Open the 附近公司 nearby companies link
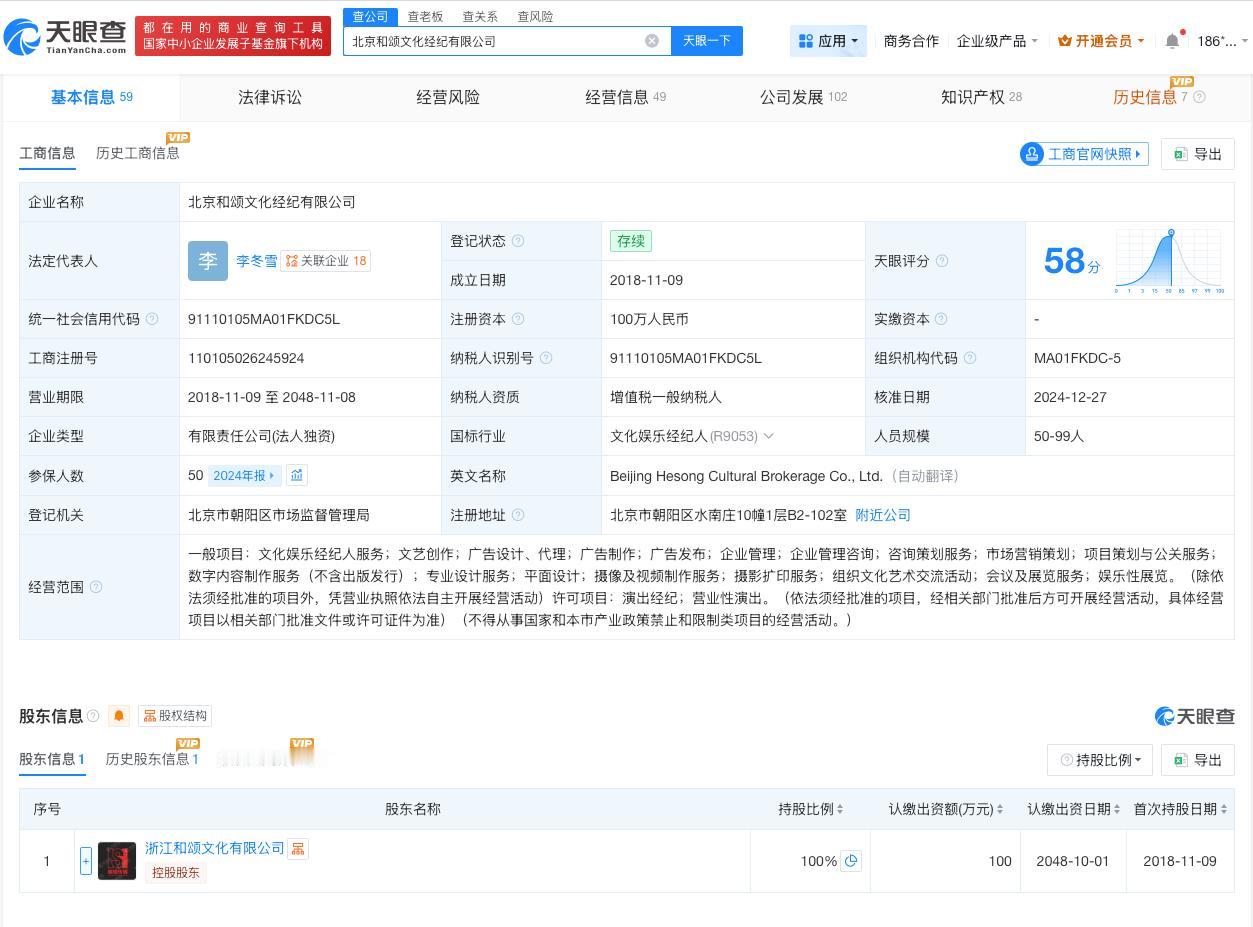This screenshot has width=1253, height=927. 882,515
